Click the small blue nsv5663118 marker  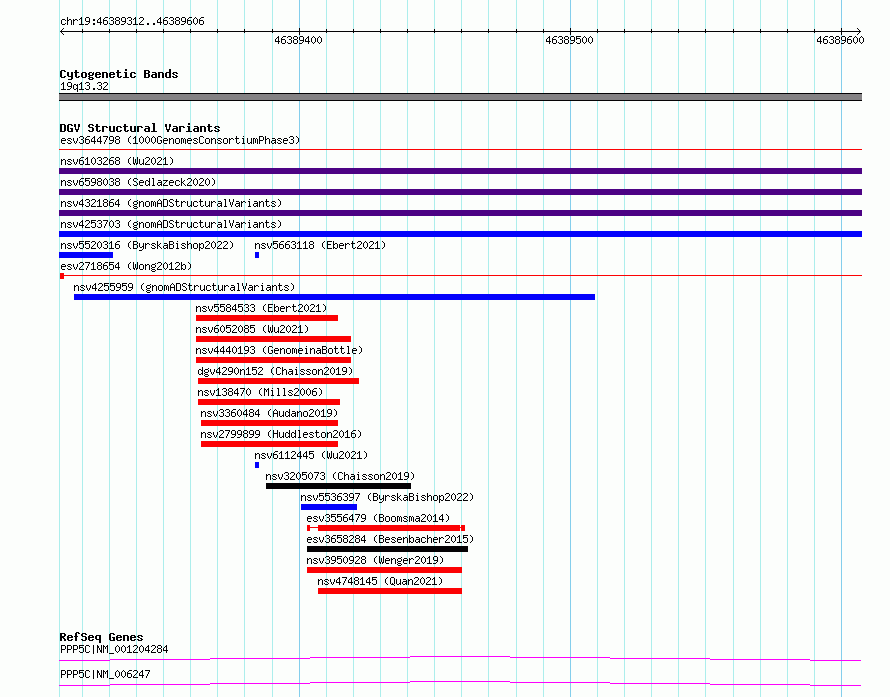(257, 255)
